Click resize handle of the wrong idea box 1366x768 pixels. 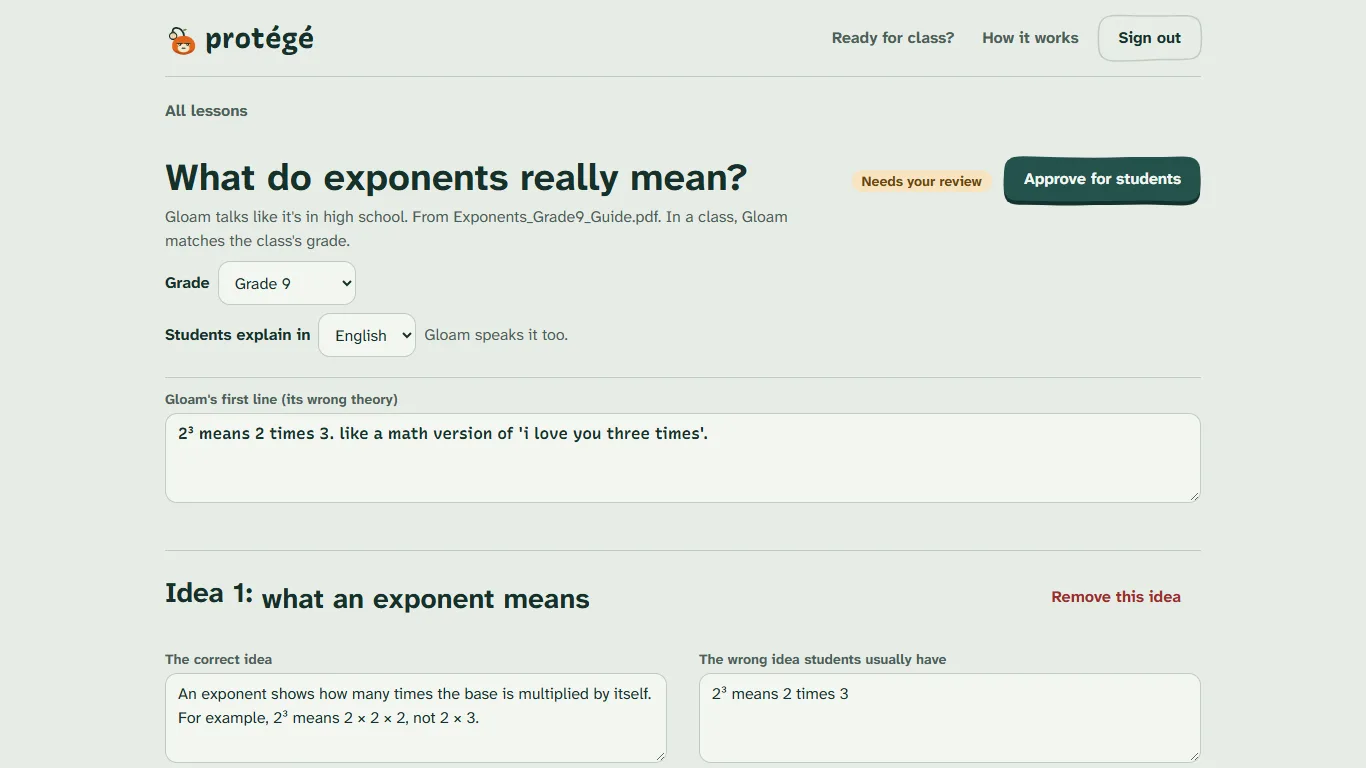pyautogui.click(x=1193, y=755)
